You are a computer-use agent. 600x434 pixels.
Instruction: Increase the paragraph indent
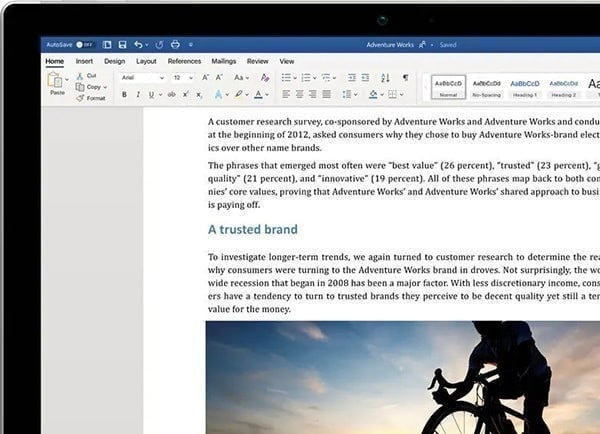coord(365,78)
